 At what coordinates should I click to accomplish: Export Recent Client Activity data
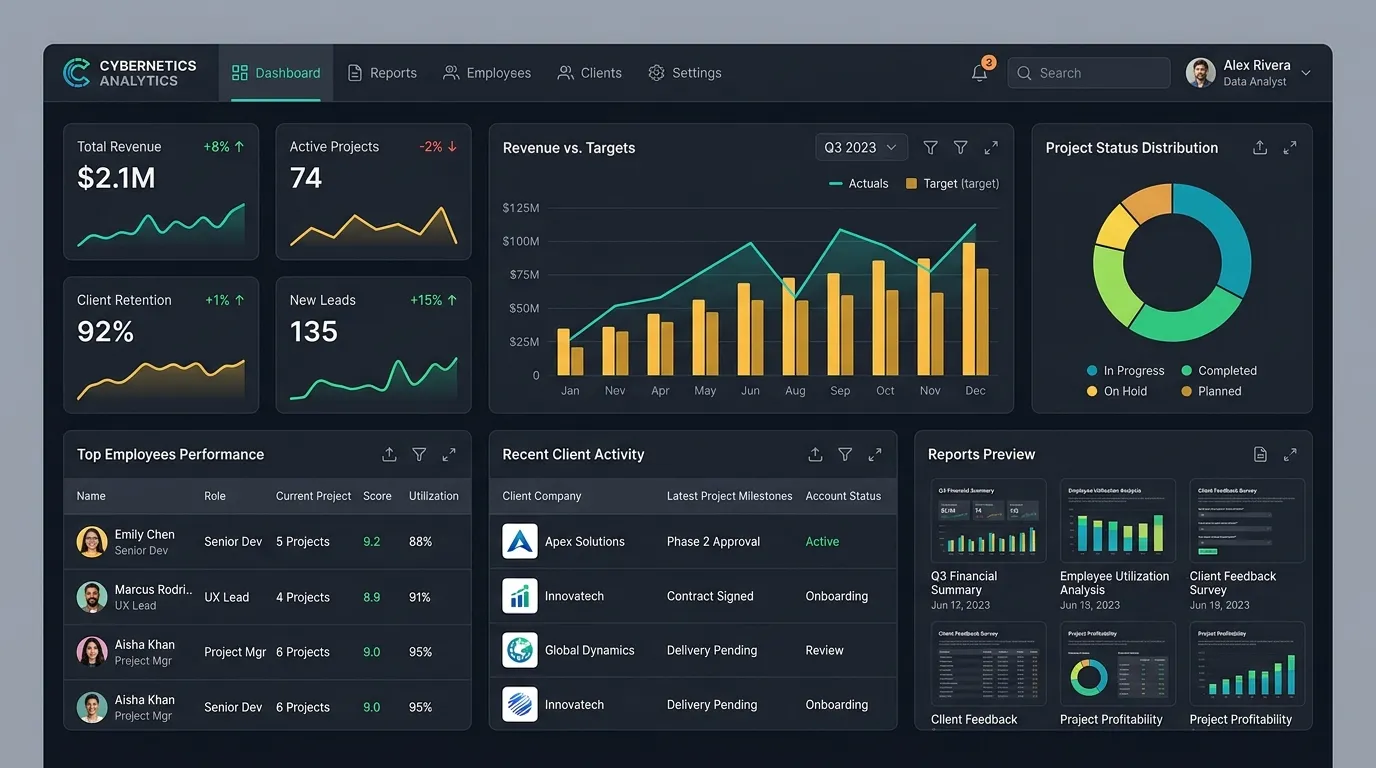click(x=815, y=455)
